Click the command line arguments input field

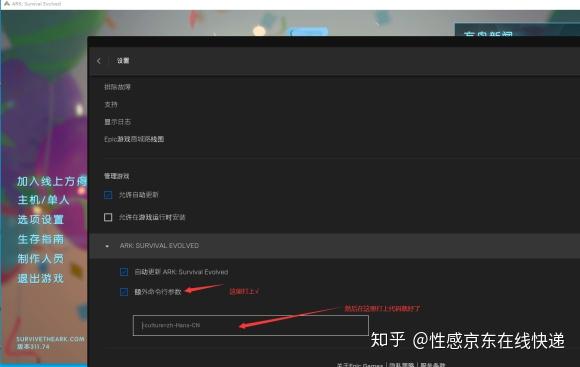pyautogui.click(x=251, y=325)
